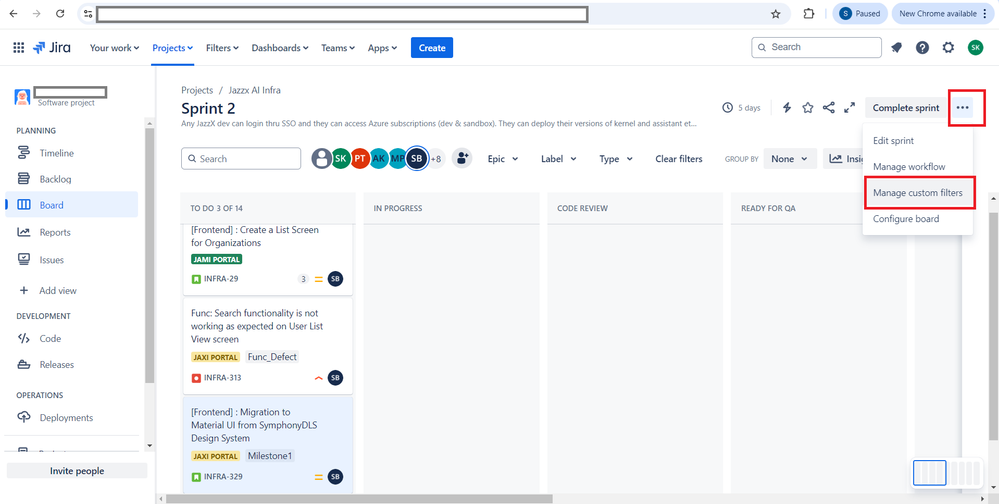Open Reports in sidebar
This screenshot has height=504, width=999.
point(71,233)
